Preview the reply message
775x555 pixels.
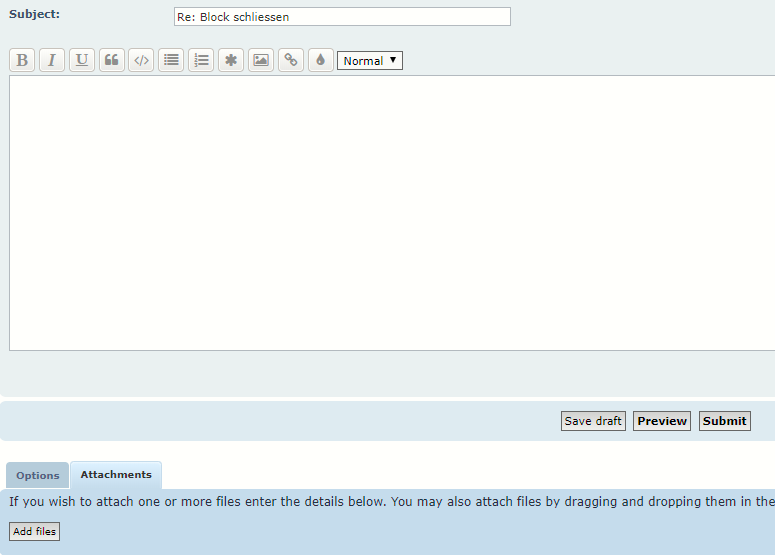tap(662, 421)
